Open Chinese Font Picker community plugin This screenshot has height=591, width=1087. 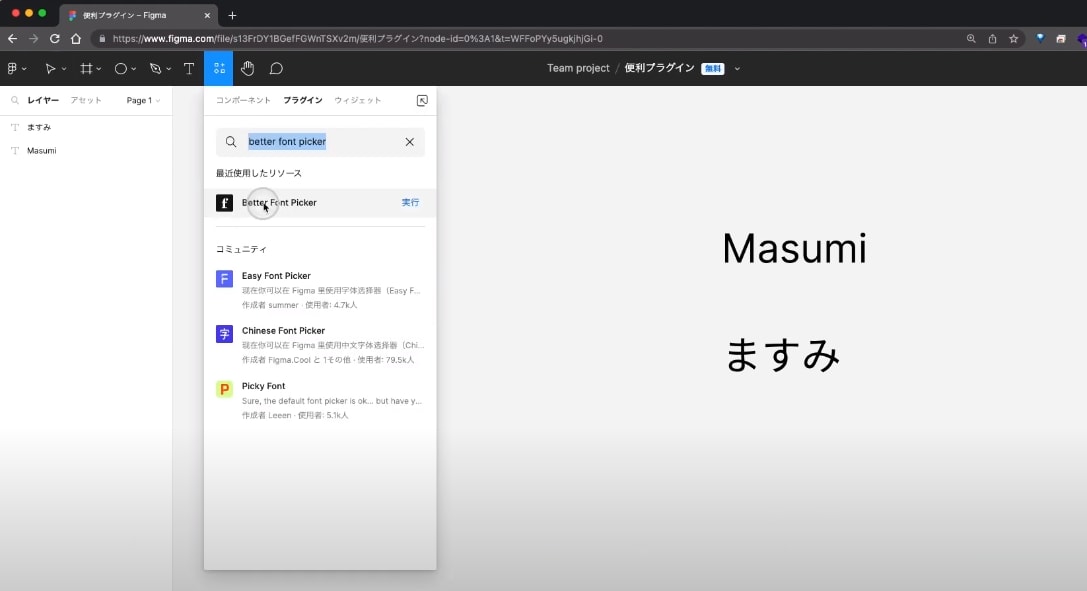tap(320, 345)
